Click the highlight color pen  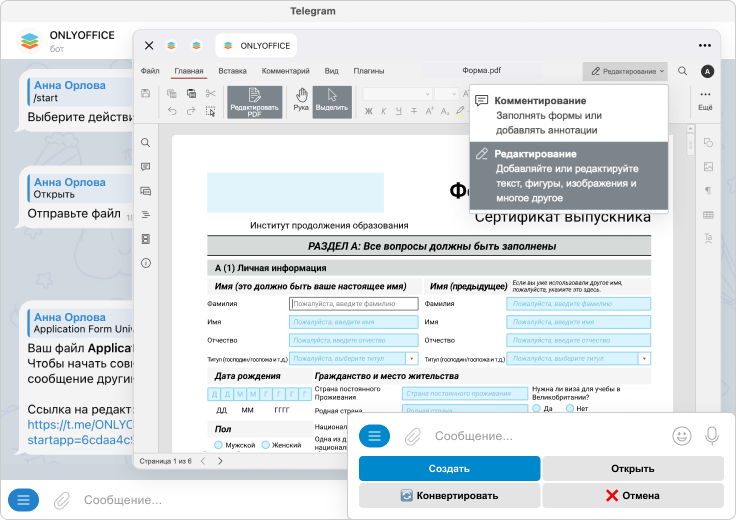[460, 111]
